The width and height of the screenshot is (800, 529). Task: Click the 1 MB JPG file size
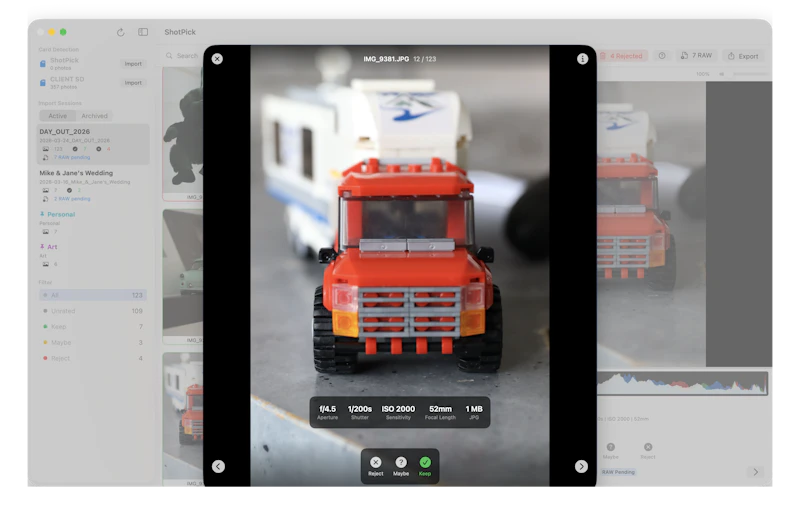[474, 412]
